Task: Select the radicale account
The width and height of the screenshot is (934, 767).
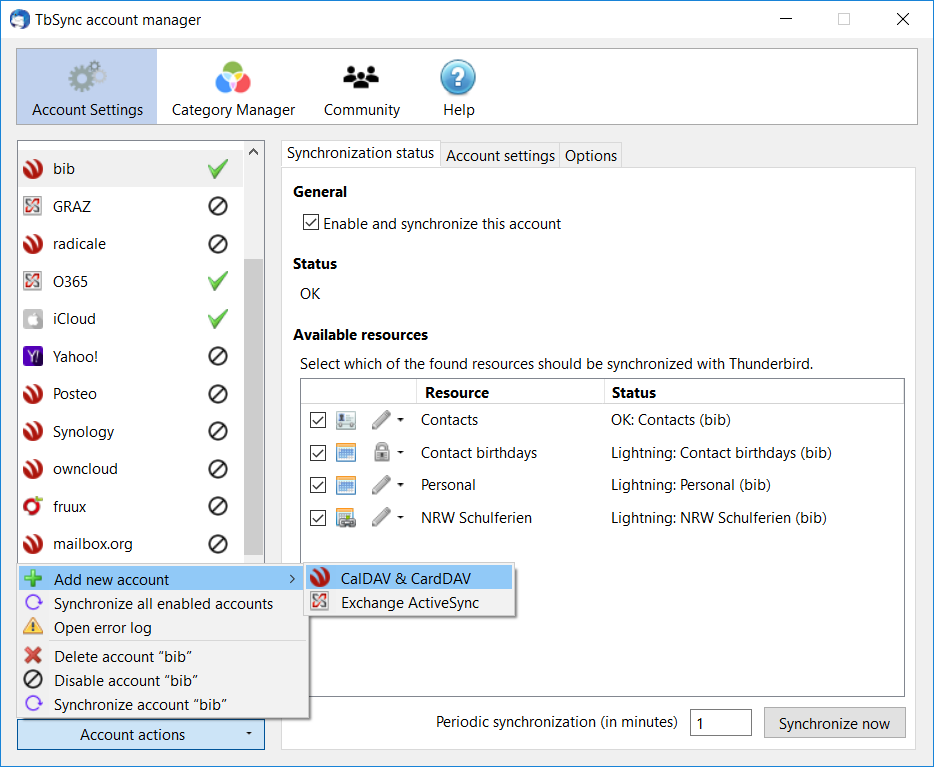Action: click(x=131, y=244)
